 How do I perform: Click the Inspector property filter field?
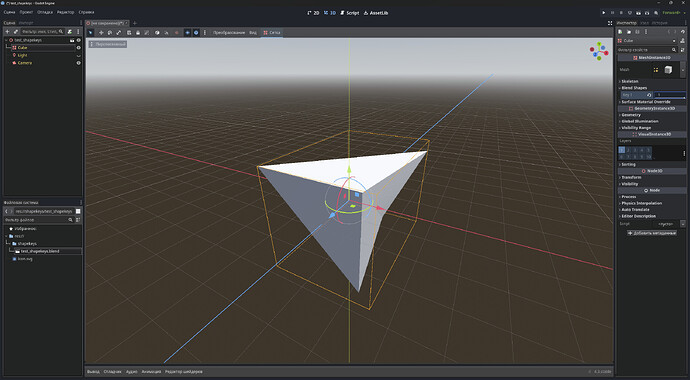coord(647,50)
